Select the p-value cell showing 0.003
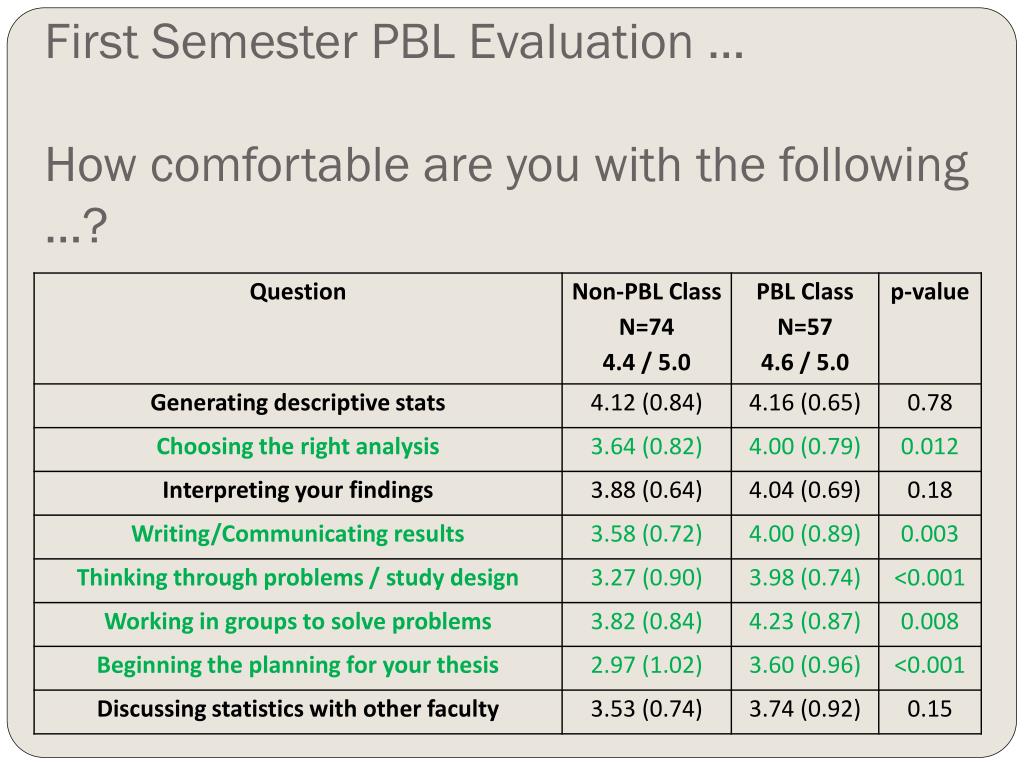The image size is (1024, 768). click(x=930, y=534)
